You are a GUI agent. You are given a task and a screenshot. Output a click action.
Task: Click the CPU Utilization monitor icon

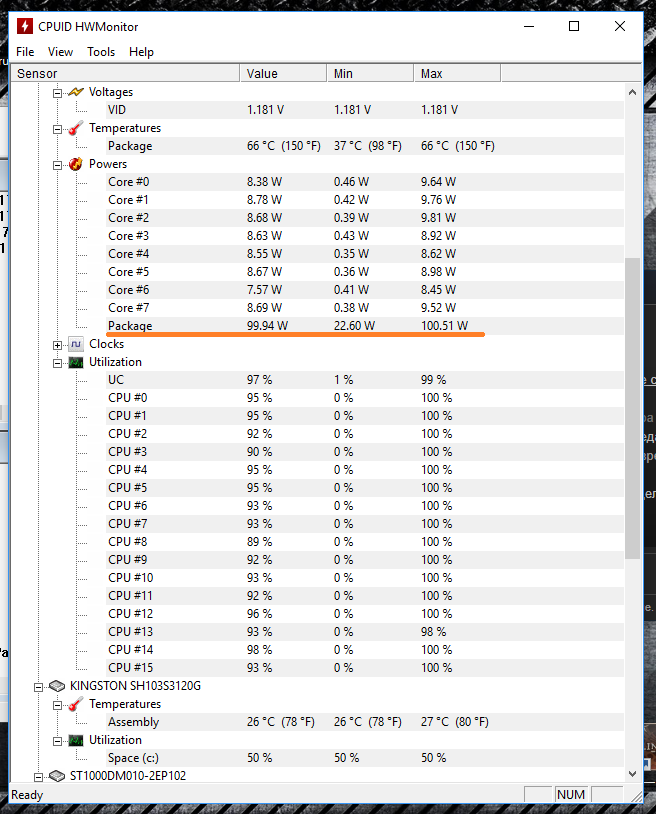(76, 362)
